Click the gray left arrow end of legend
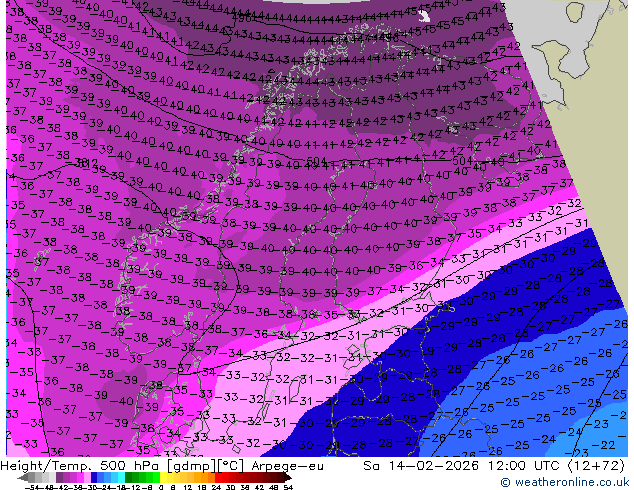This screenshot has width=634, height=490. pos(23,478)
